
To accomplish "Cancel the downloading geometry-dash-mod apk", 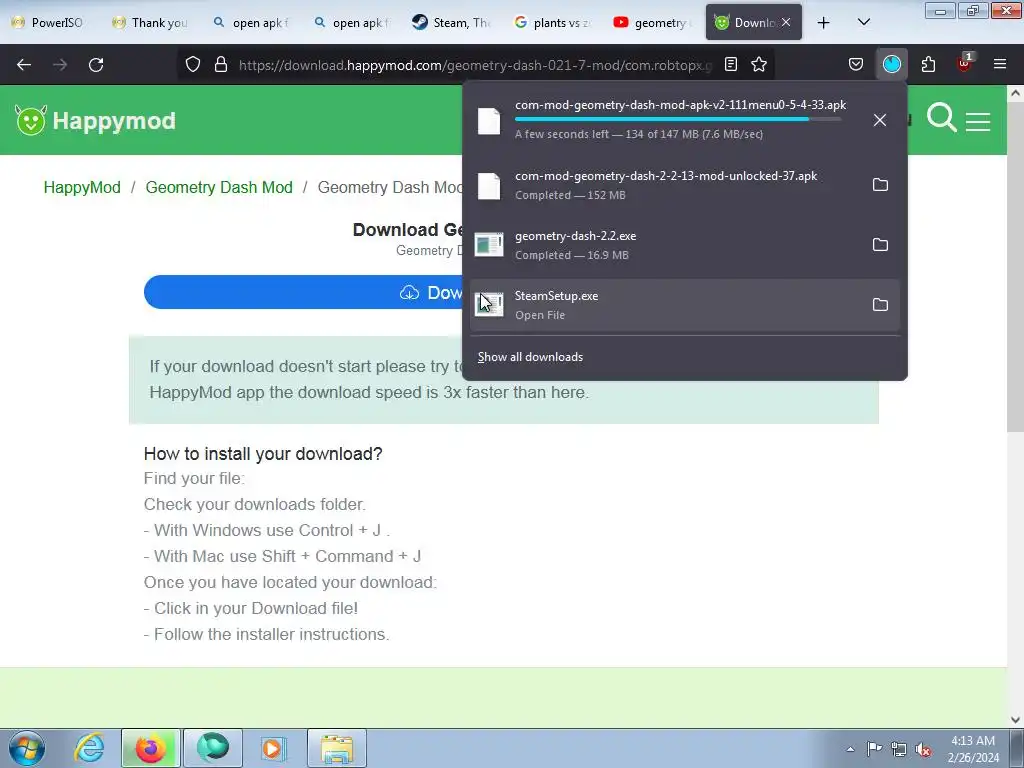I will click(x=880, y=120).
